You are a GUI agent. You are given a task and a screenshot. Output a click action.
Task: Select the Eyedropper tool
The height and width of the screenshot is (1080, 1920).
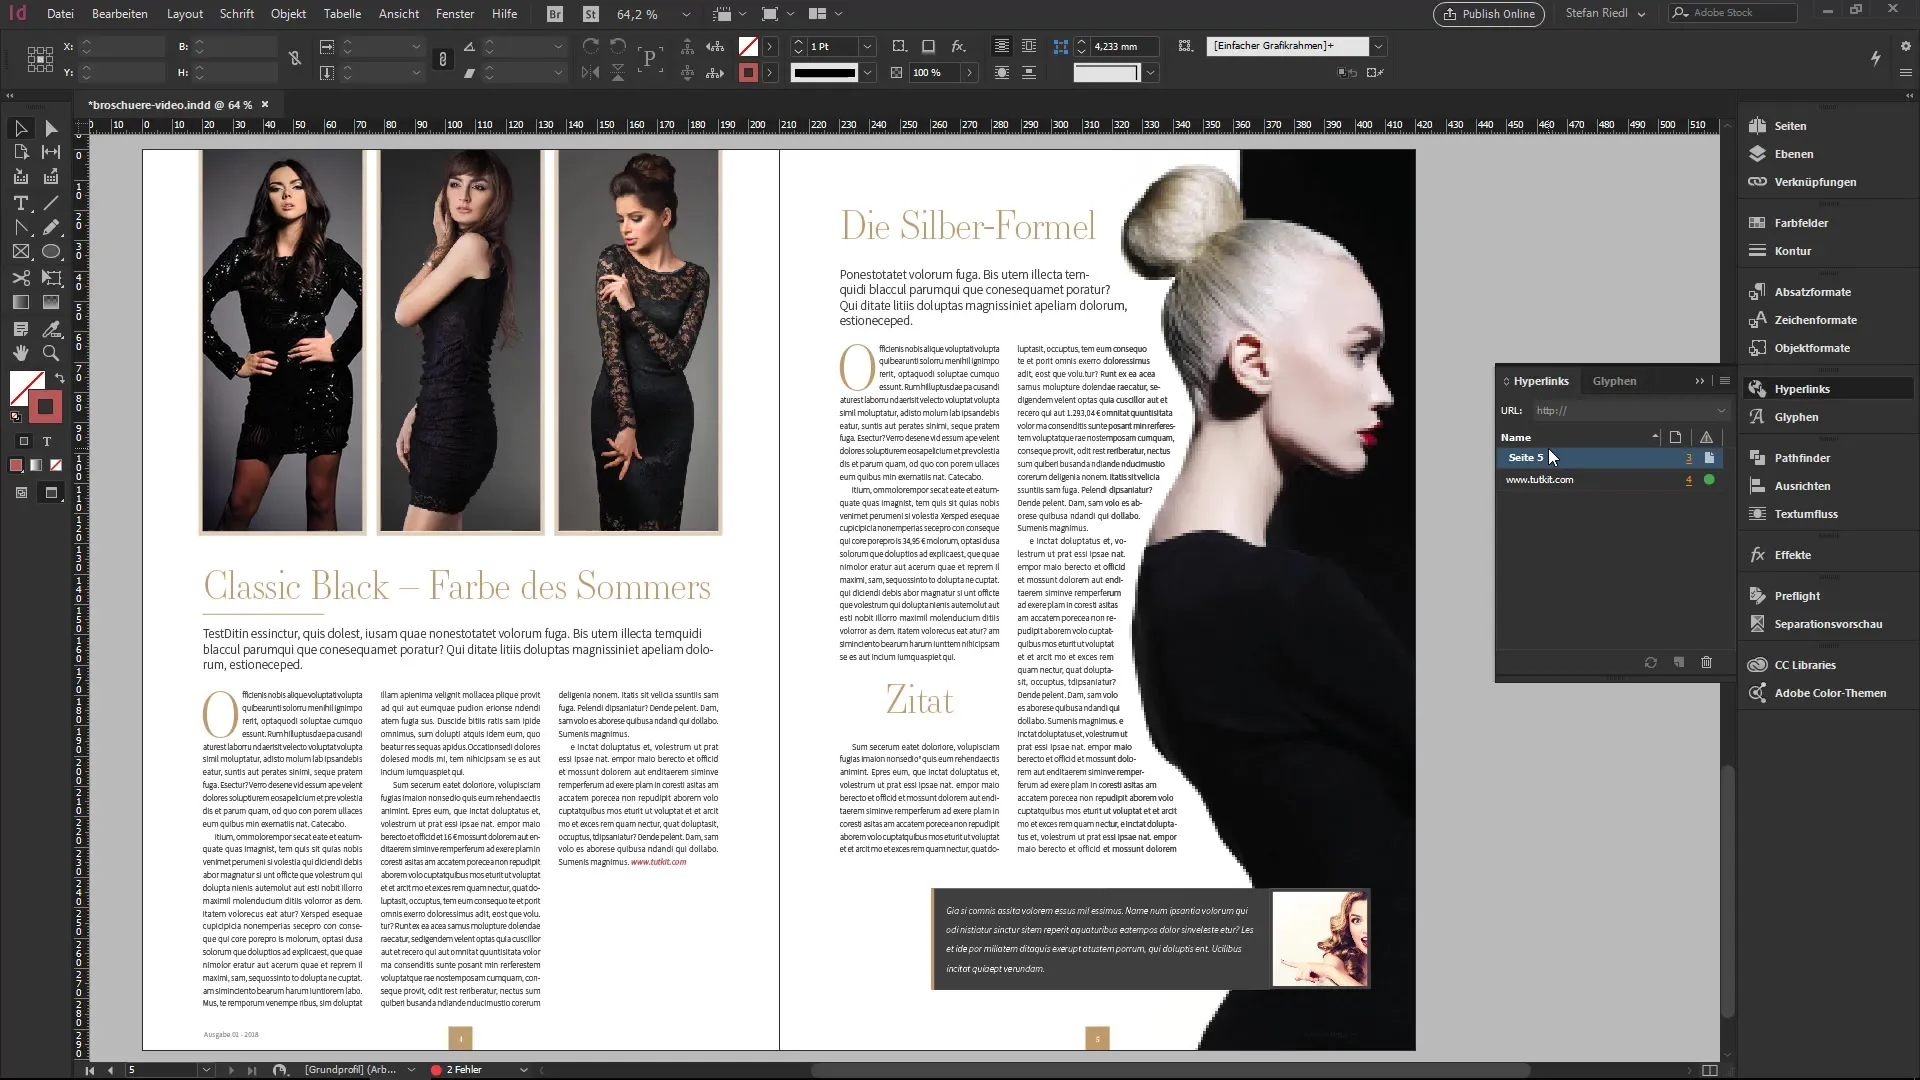51,329
